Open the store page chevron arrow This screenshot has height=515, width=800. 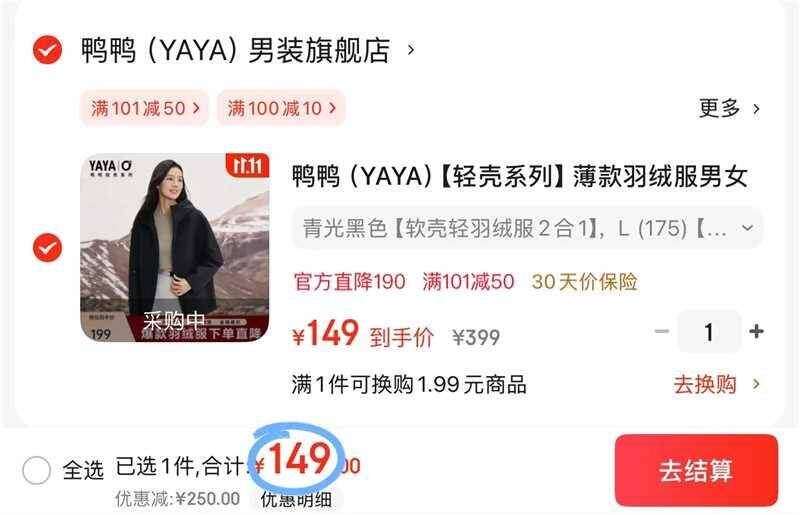(411, 50)
